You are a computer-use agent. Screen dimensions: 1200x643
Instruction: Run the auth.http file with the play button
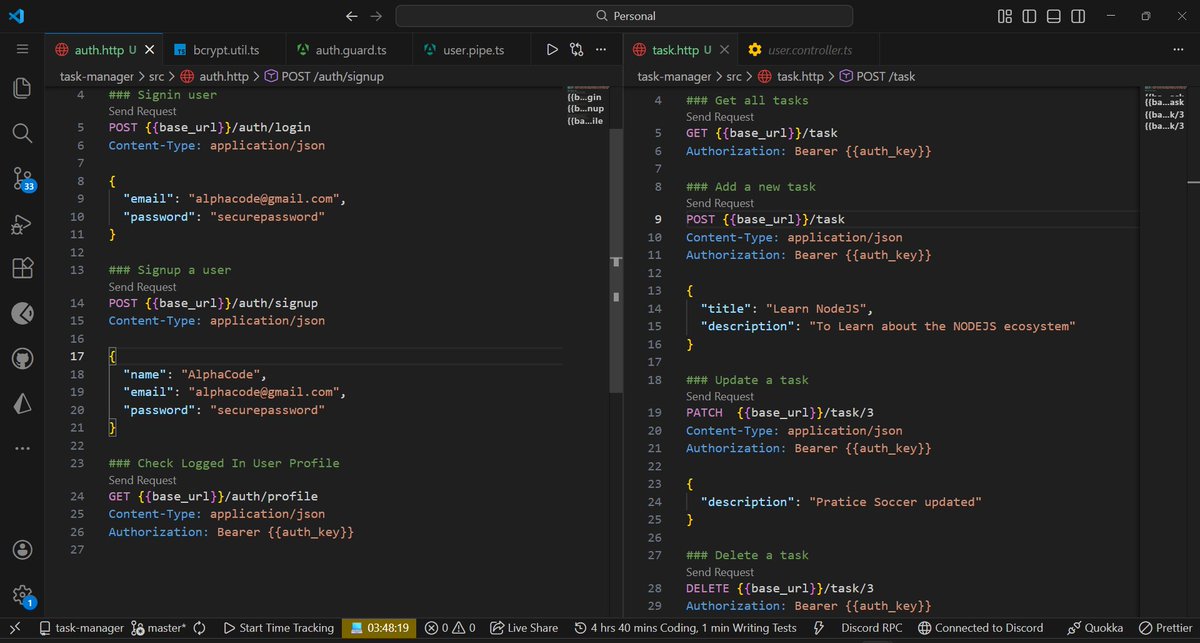pos(552,47)
